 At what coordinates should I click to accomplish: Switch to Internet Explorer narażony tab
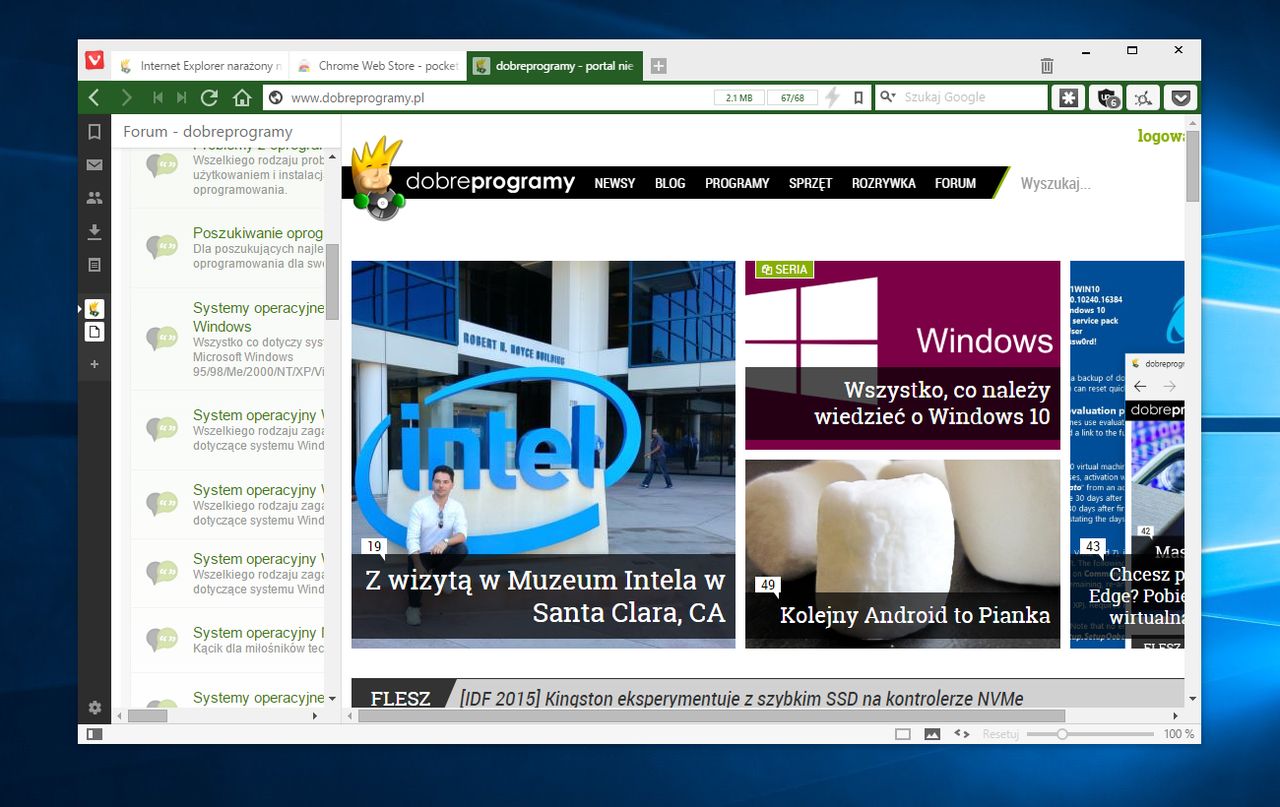200,66
